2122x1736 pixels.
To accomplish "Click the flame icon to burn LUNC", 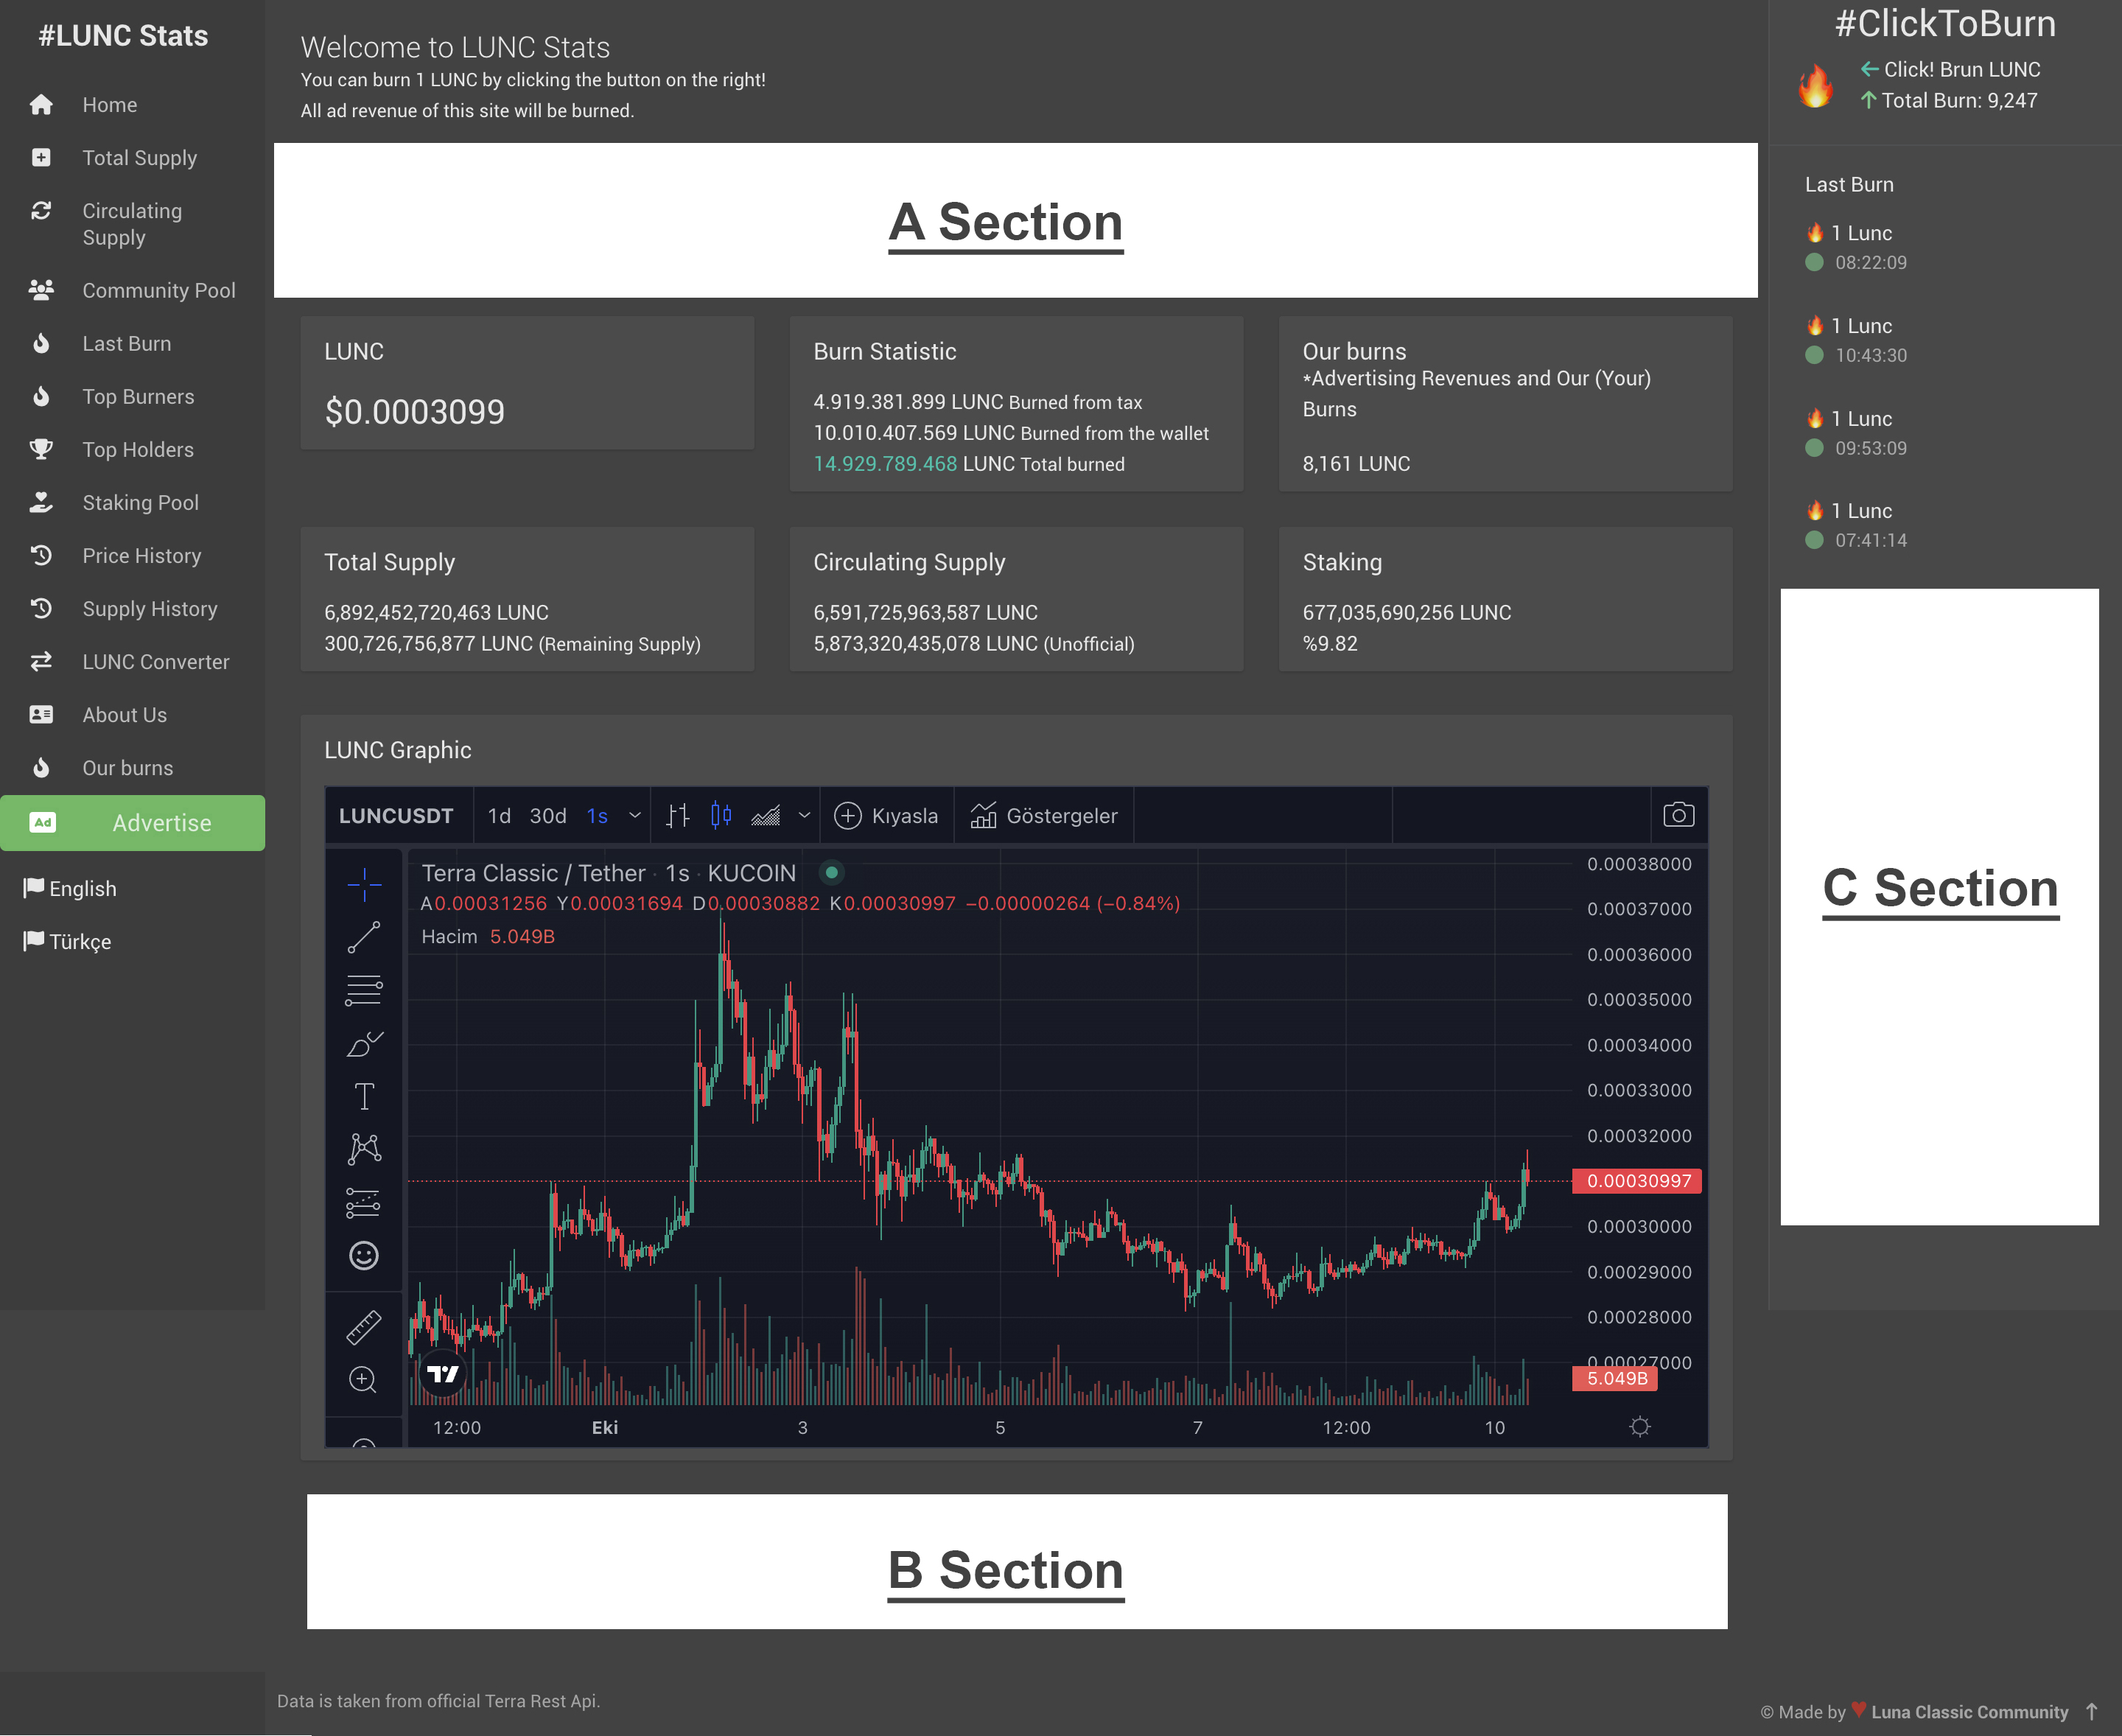I will 1815,86.
